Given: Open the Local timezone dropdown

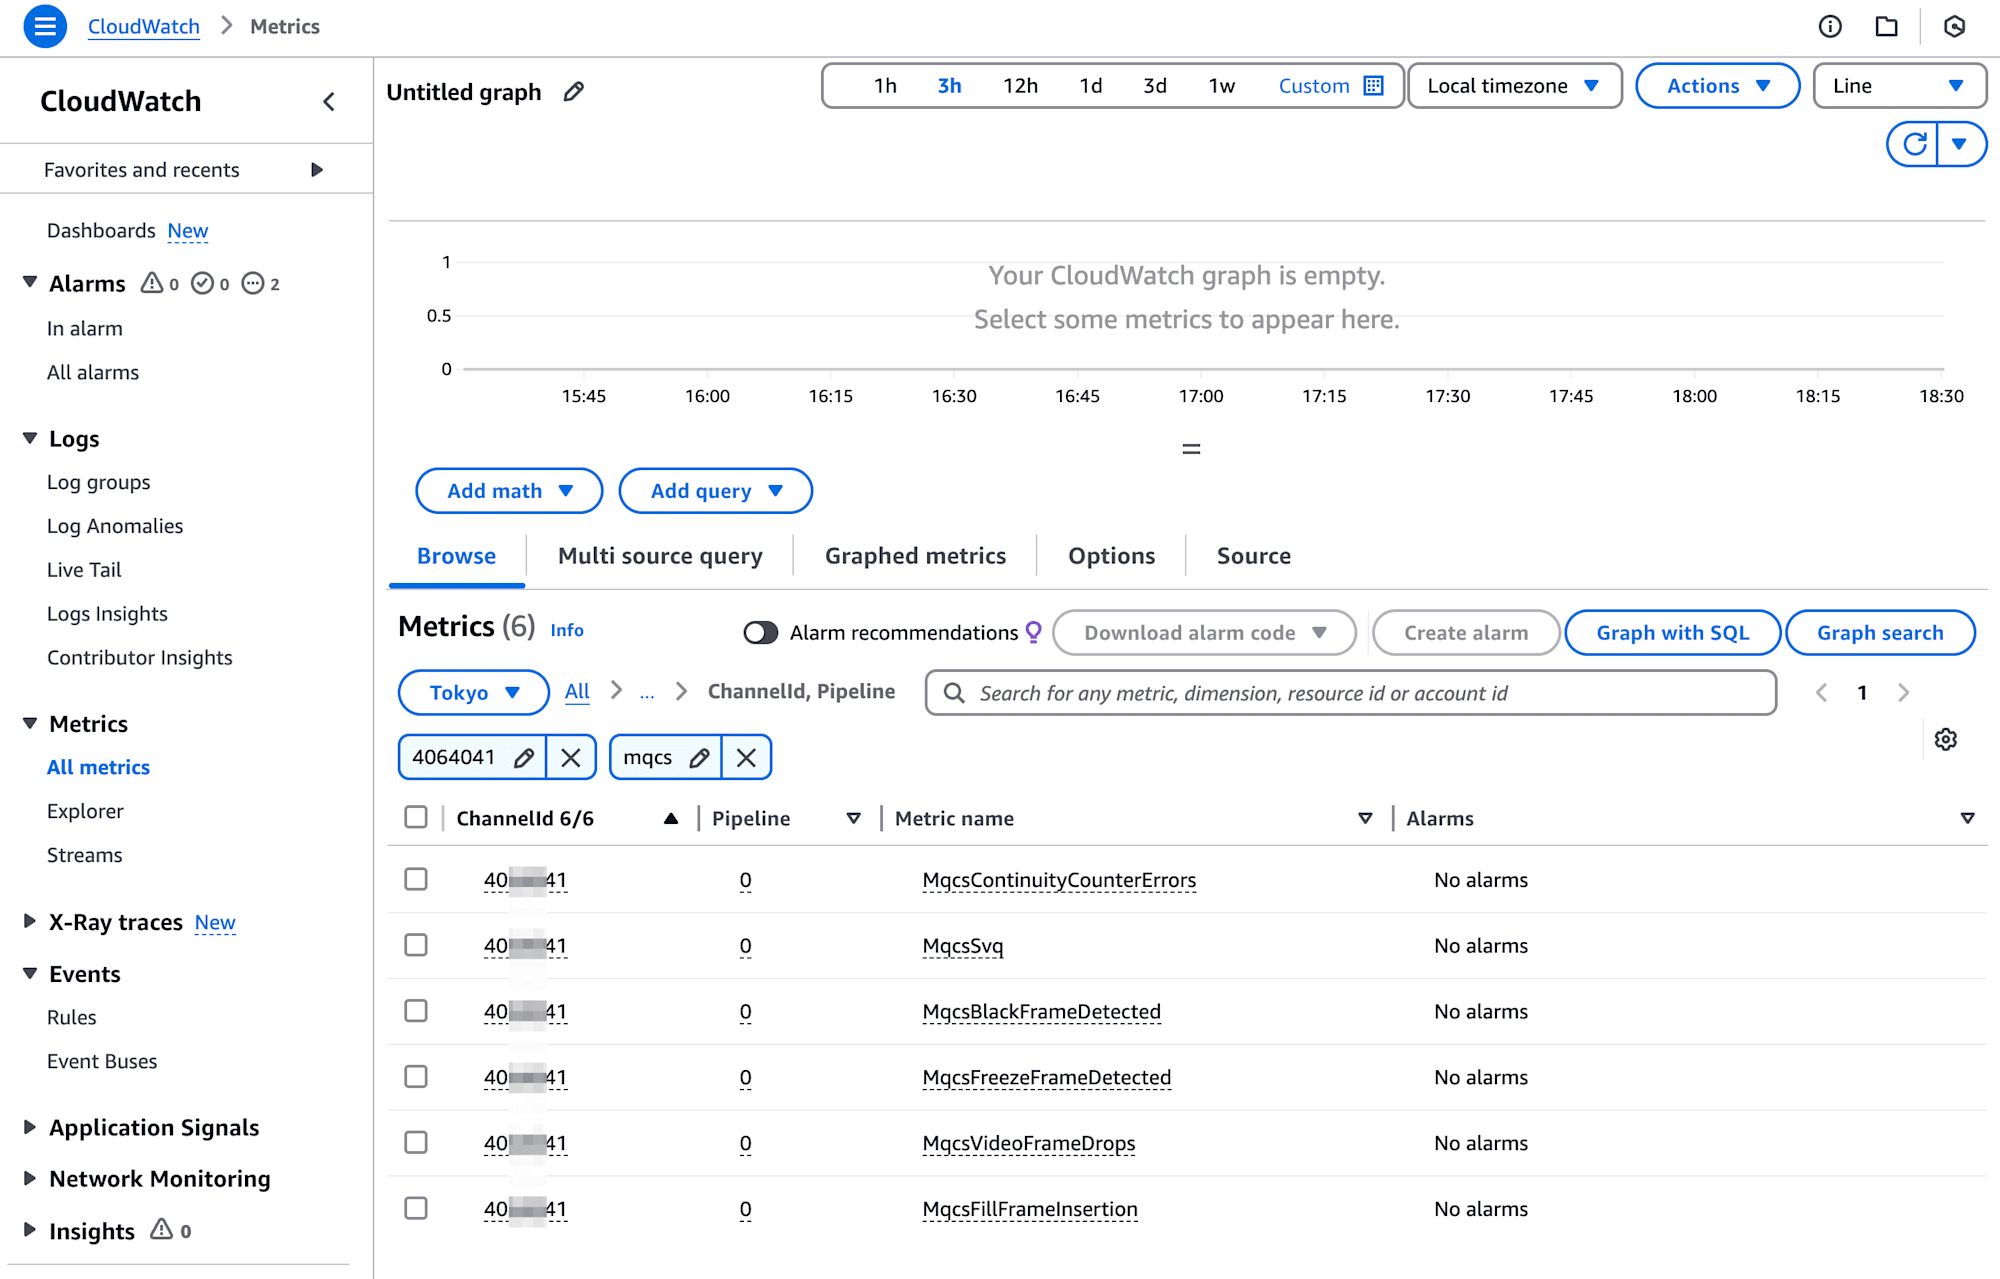Looking at the screenshot, I should pyautogui.click(x=1514, y=86).
